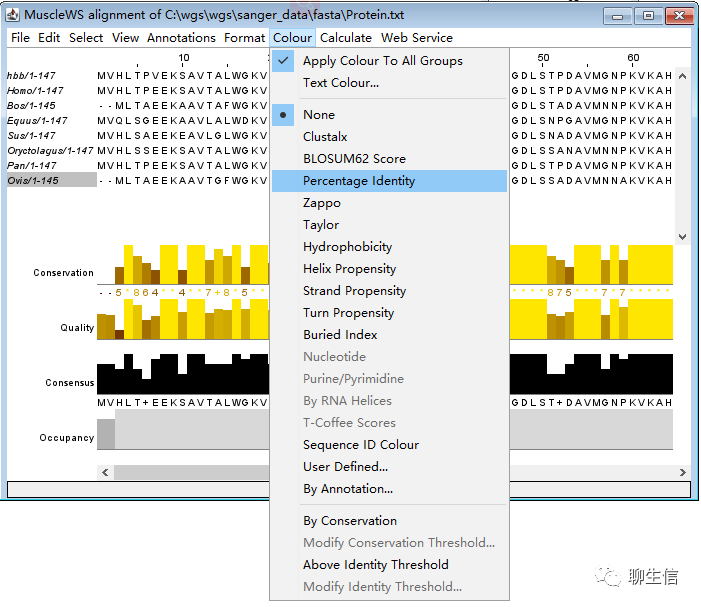Click ruler position 60 marker
The width and height of the screenshot is (701, 607).
(633, 58)
